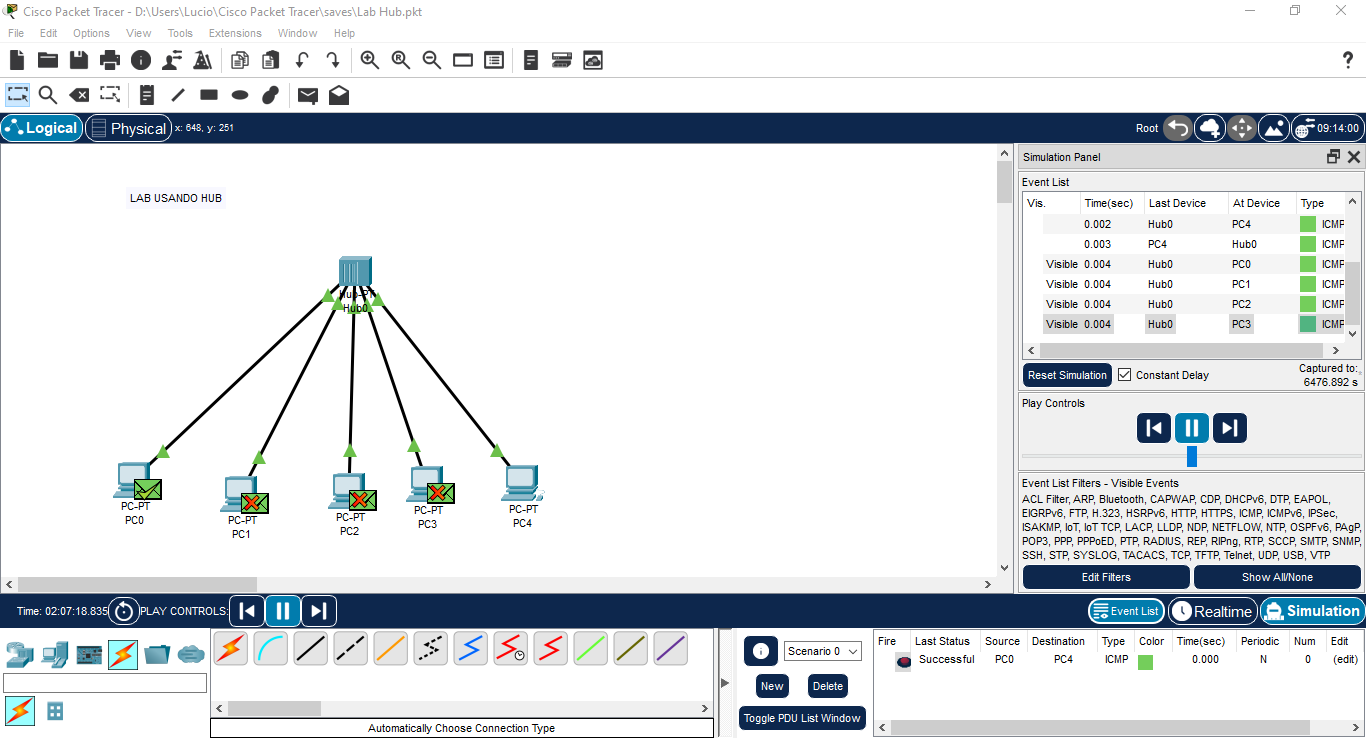Screen dimensions: 1366x738
Task: Delete the current scenario
Action: 828,686
